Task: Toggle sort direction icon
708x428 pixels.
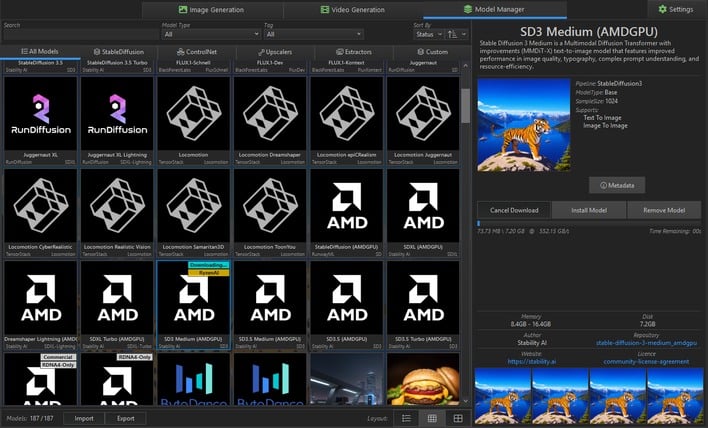Action: point(452,34)
